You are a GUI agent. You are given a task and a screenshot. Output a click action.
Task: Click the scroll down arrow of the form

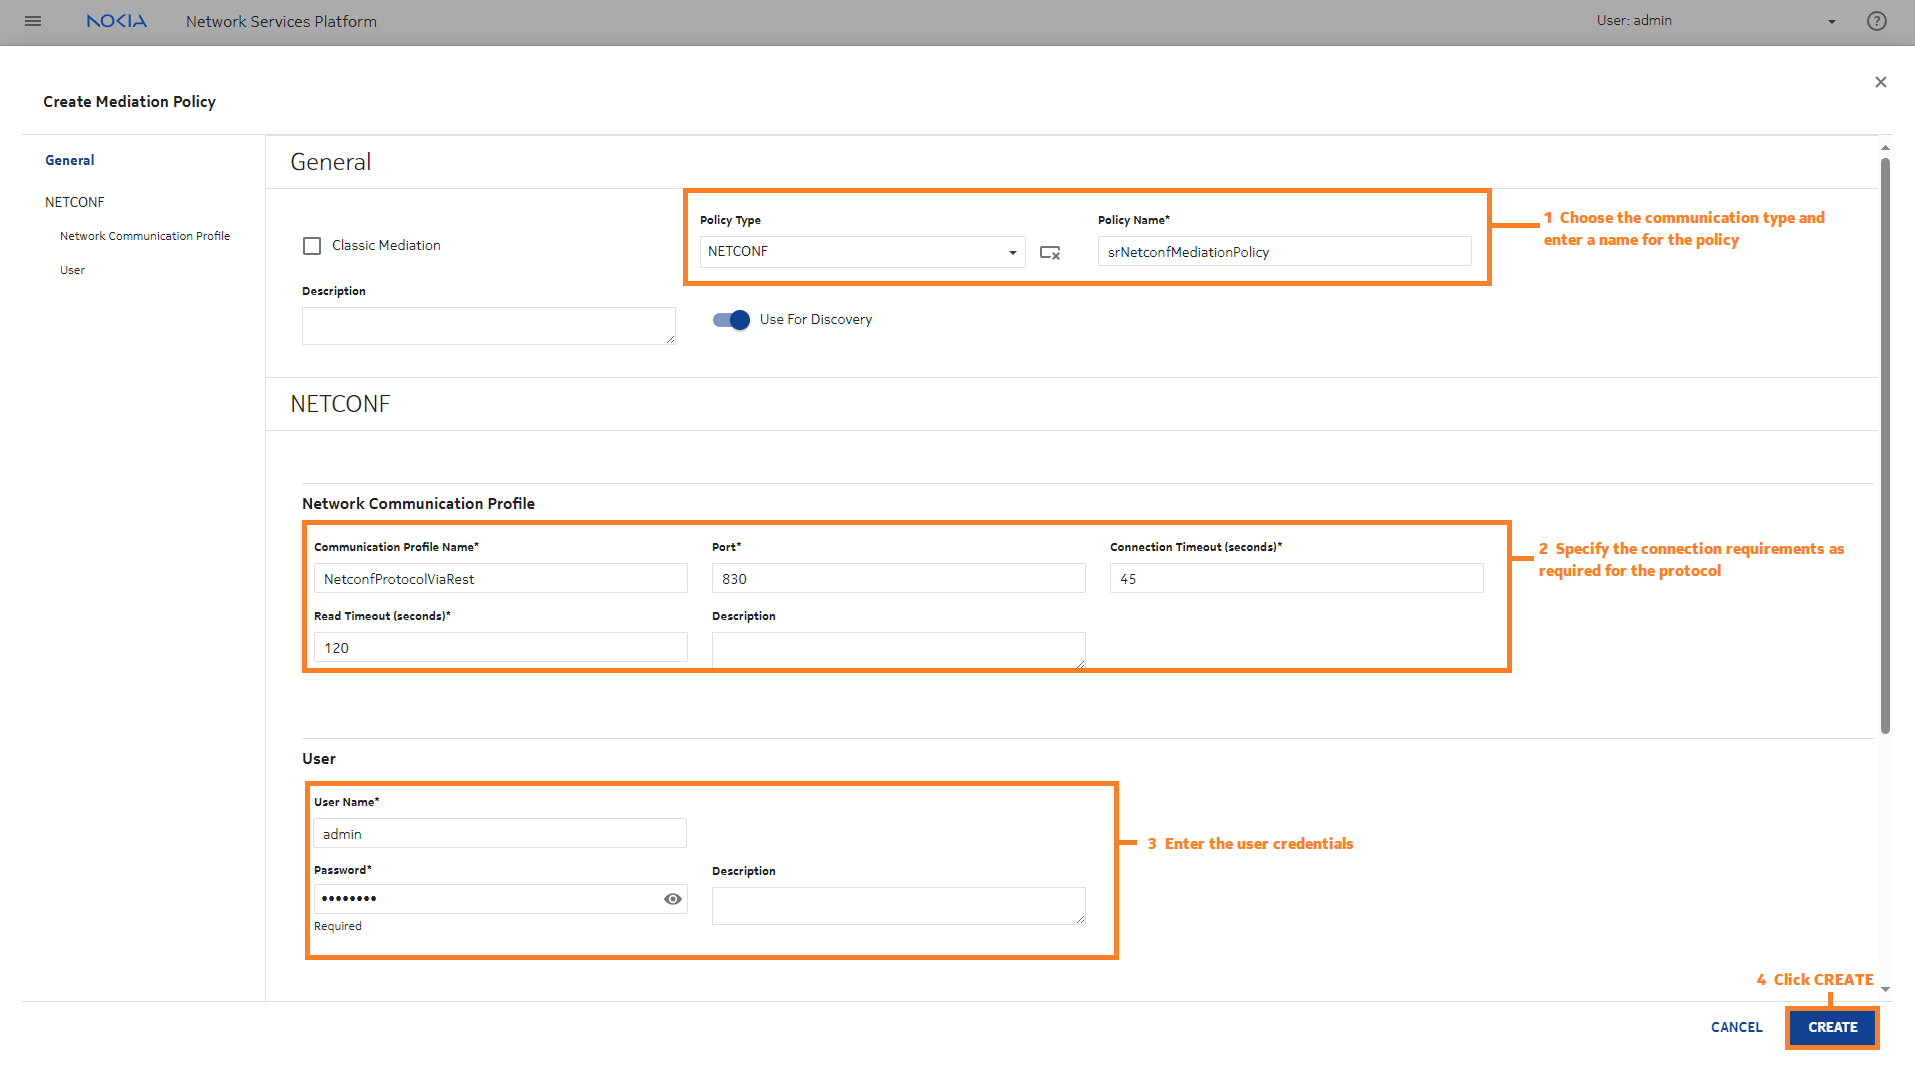[x=1885, y=989]
